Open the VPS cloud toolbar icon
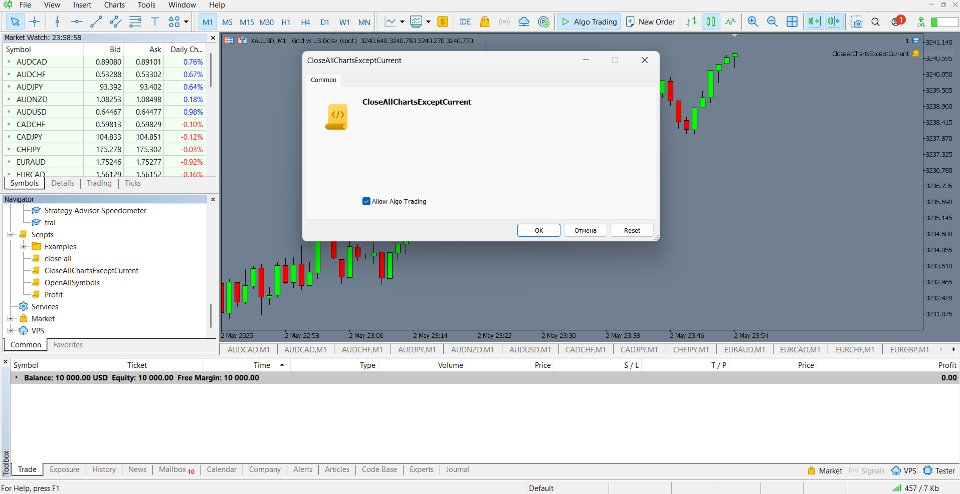Screen dimensions: 960x494 coord(524,21)
